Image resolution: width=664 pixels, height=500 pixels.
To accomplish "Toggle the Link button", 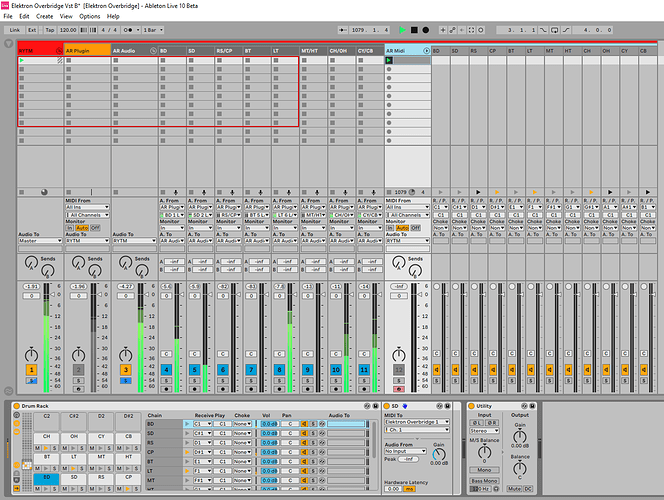I will point(15,30).
